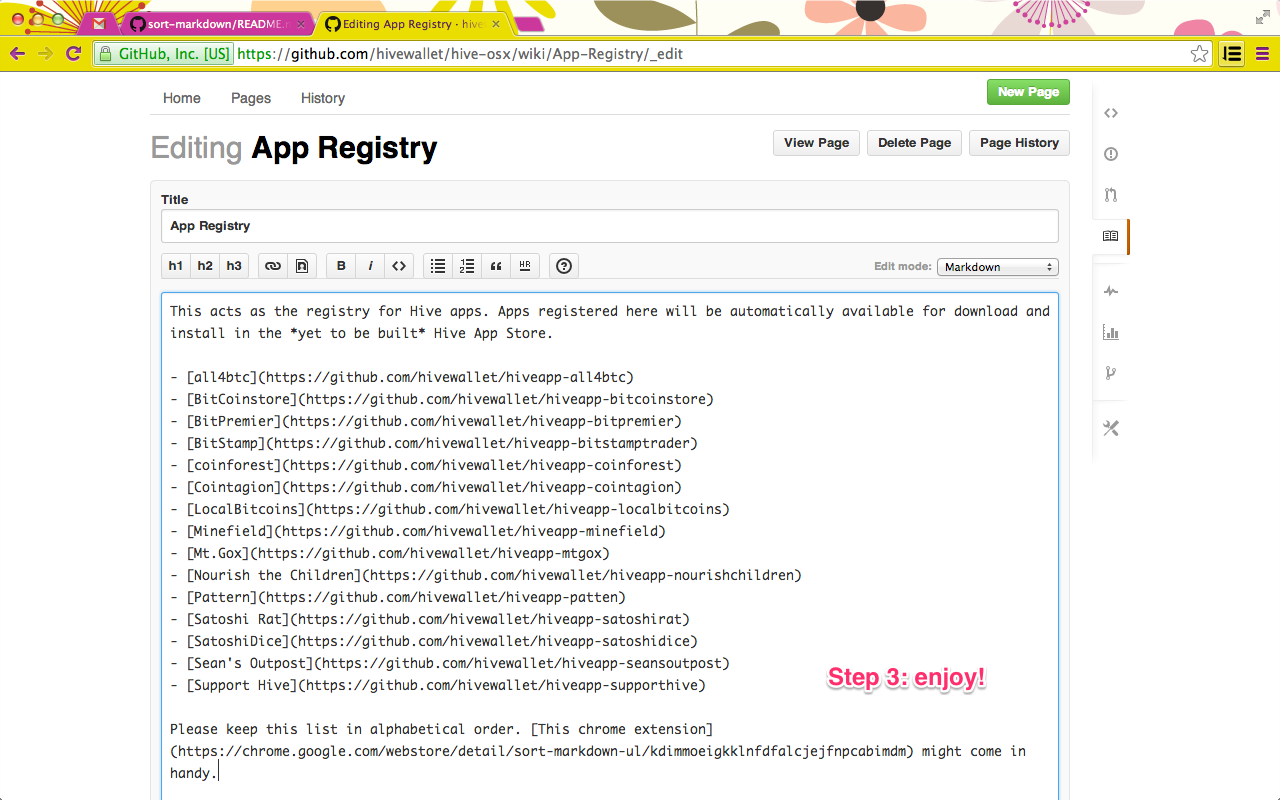Screen dimensions: 1280x800
Task: Insert an ordered list
Action: pos(467,266)
